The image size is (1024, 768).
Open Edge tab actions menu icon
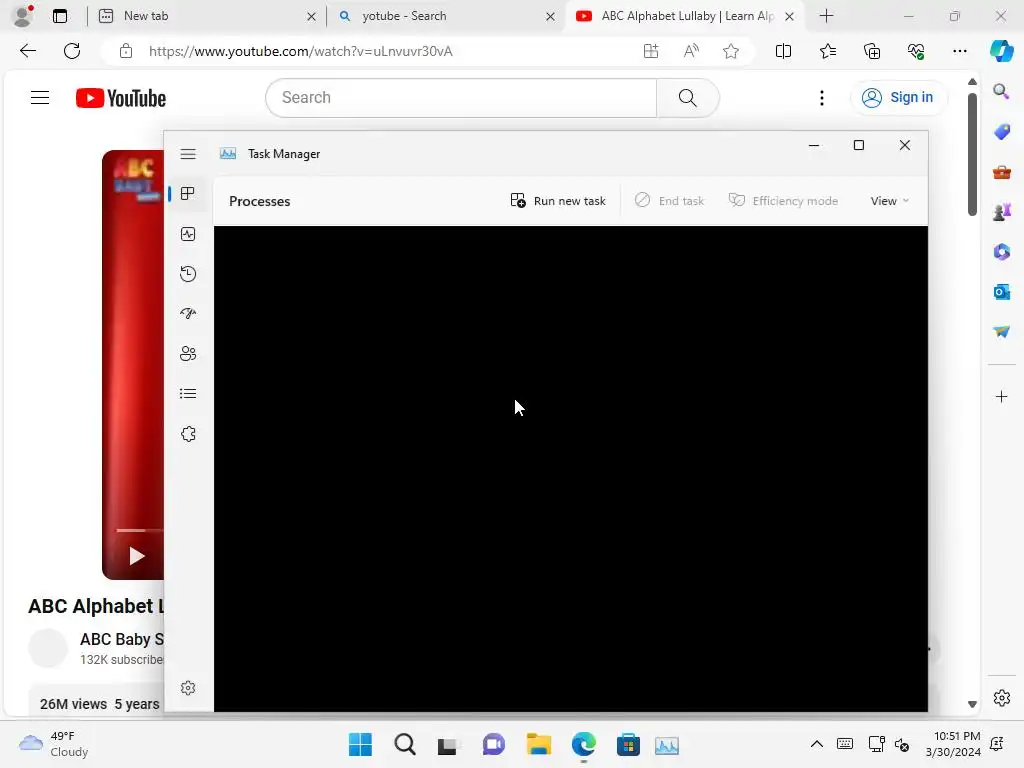pyautogui.click(x=60, y=16)
